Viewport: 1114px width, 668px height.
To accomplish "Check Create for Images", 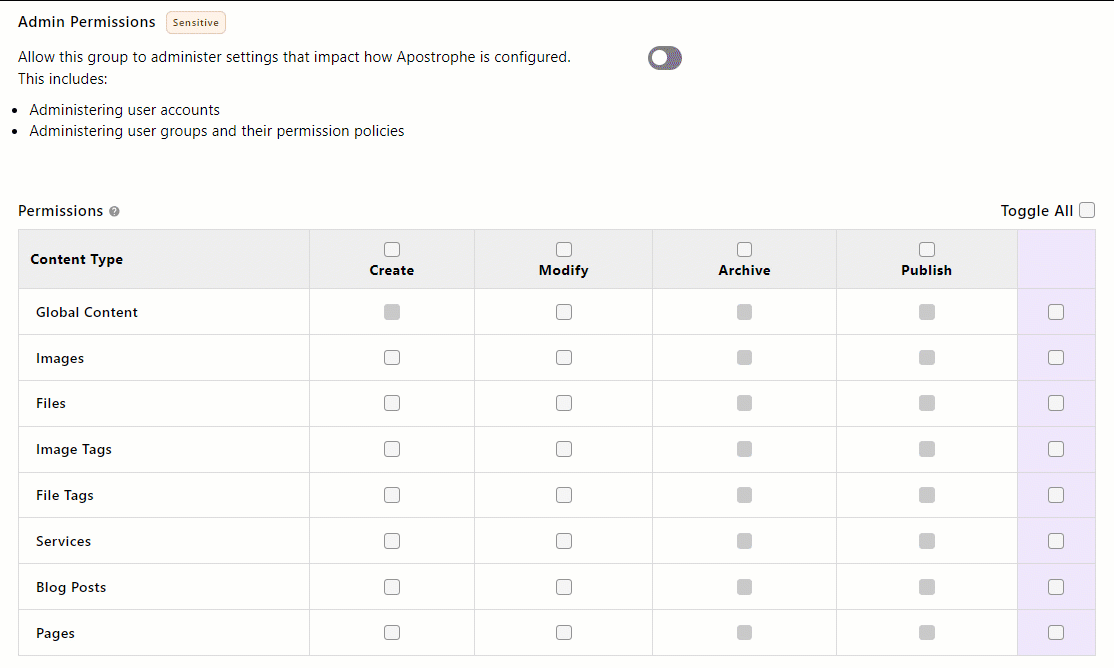I will [391, 357].
